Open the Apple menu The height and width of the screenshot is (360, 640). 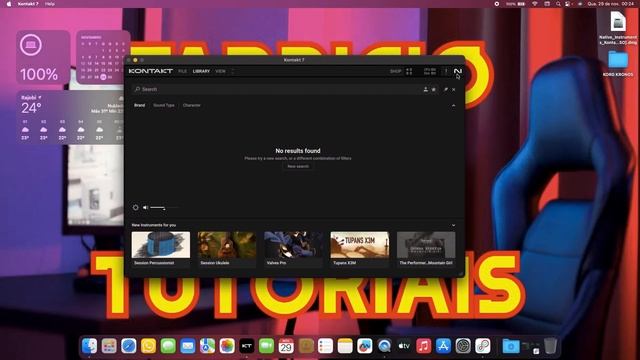point(9,4)
